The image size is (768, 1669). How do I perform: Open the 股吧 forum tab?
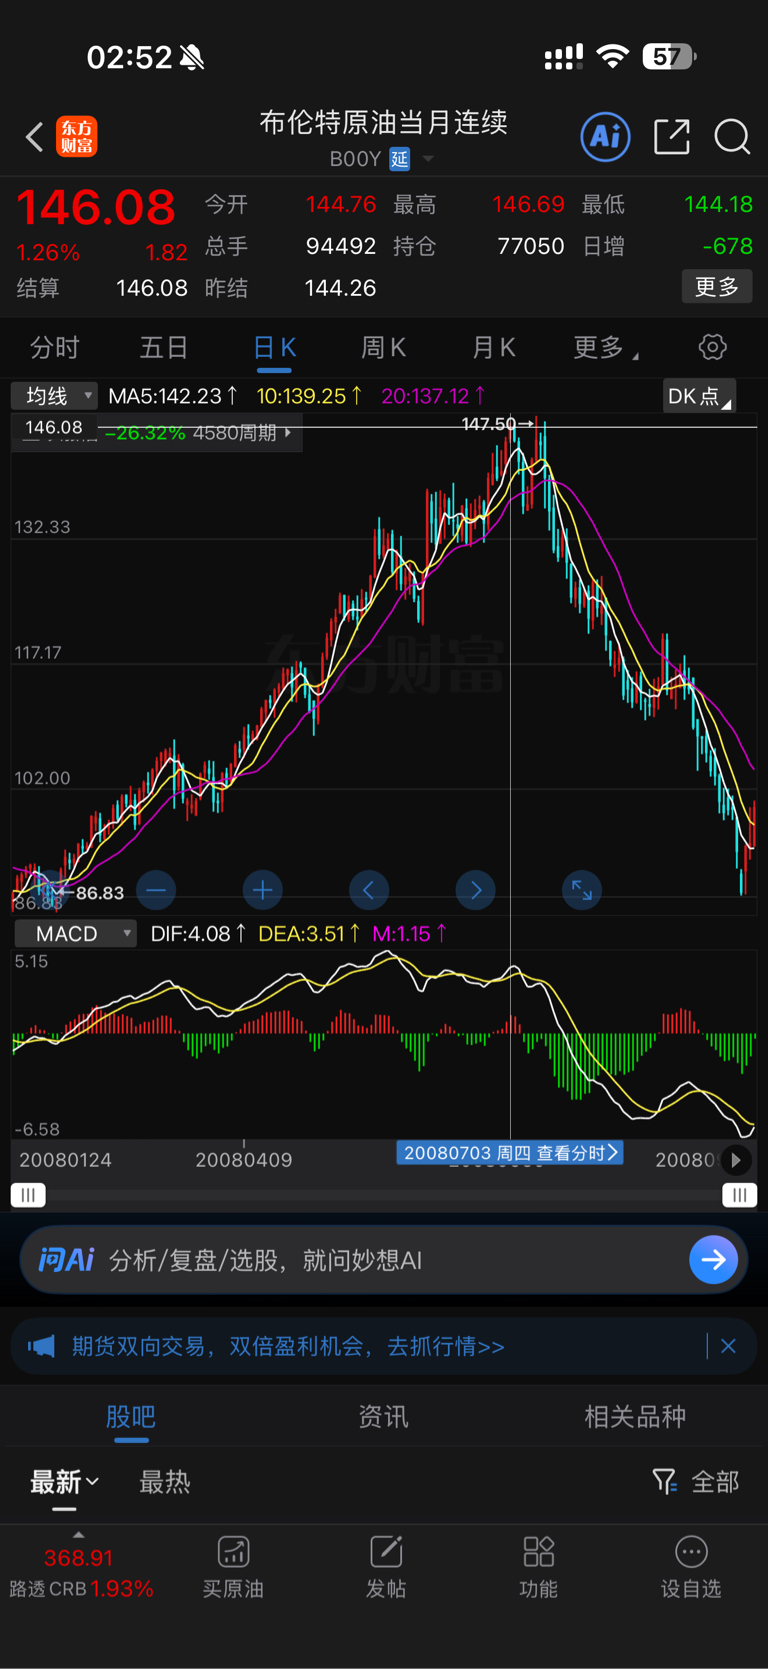coord(131,1416)
